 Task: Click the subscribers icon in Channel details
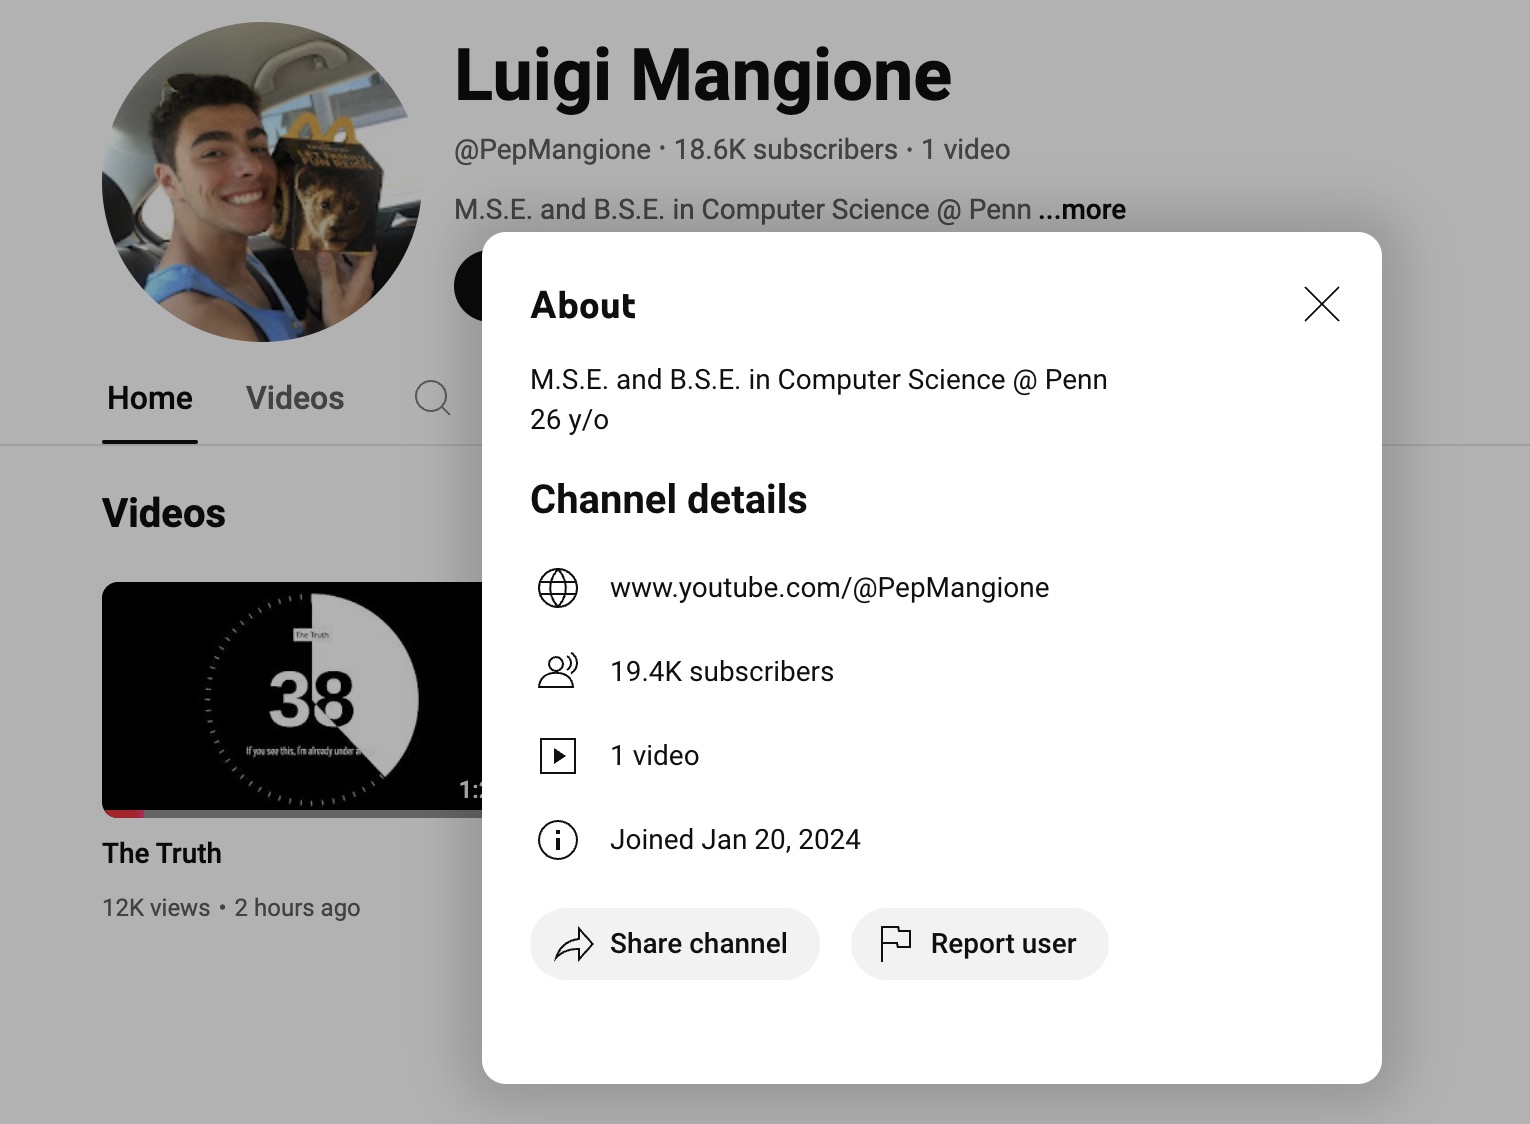click(x=558, y=671)
